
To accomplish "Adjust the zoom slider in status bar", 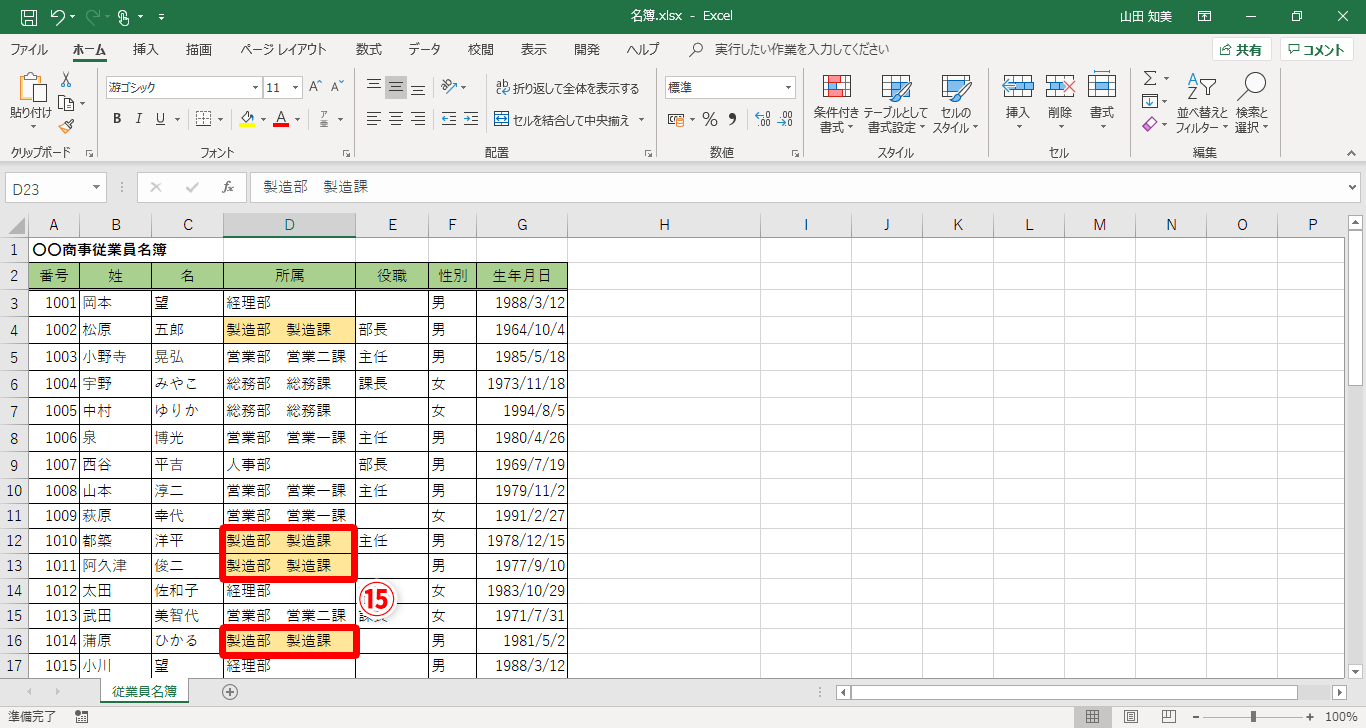I will point(1253,716).
